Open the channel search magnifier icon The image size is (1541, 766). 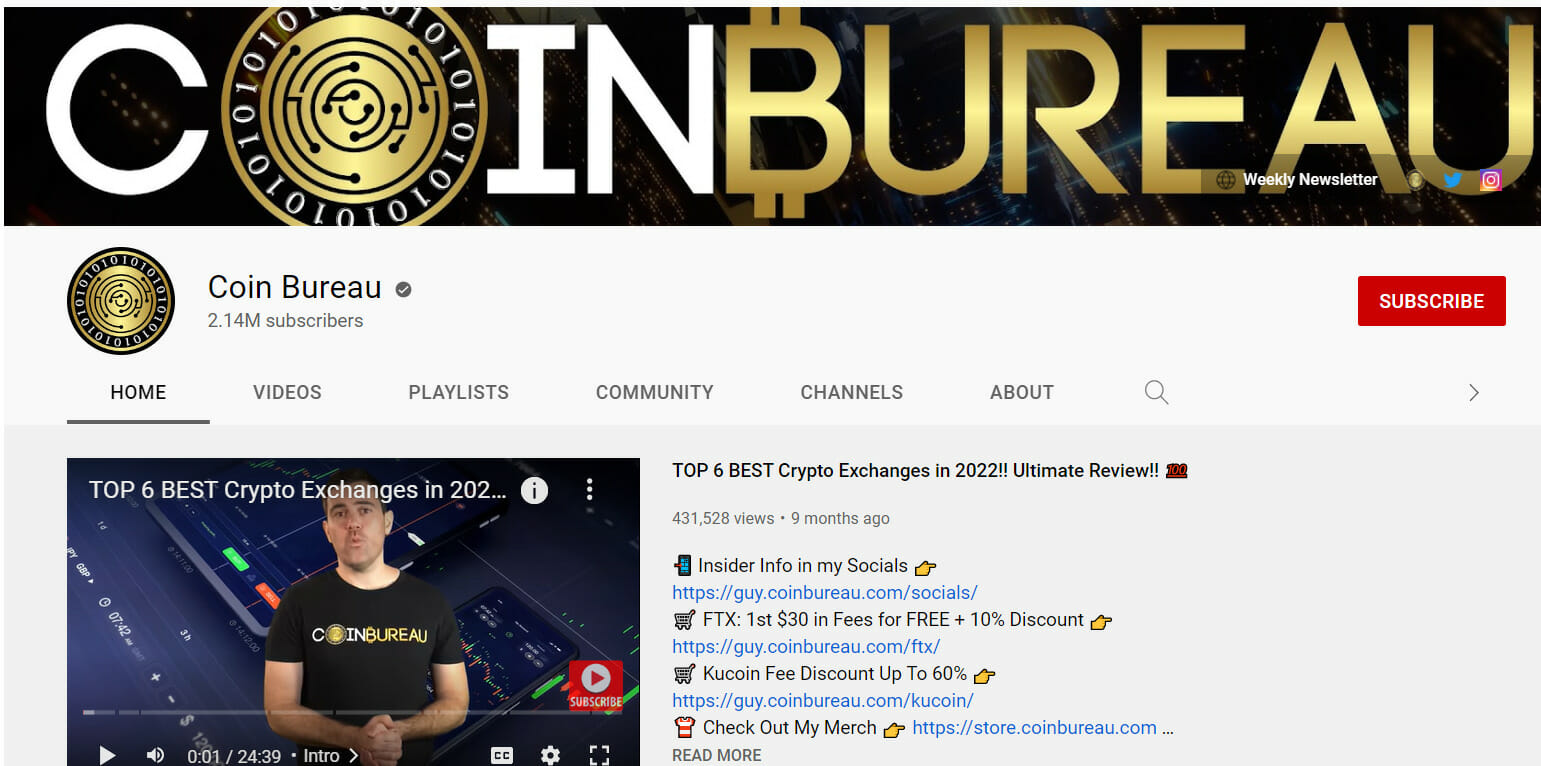click(x=1156, y=392)
